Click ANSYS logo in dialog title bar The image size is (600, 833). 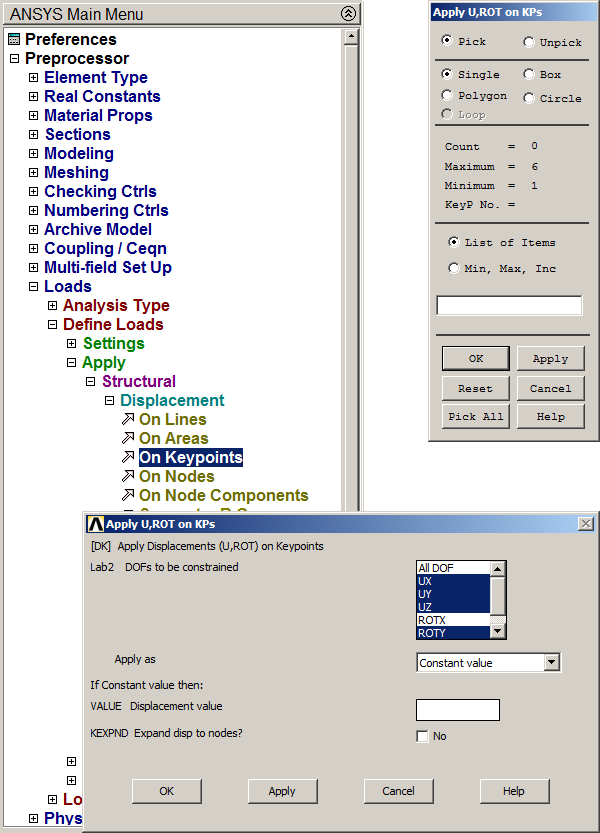tap(95, 524)
